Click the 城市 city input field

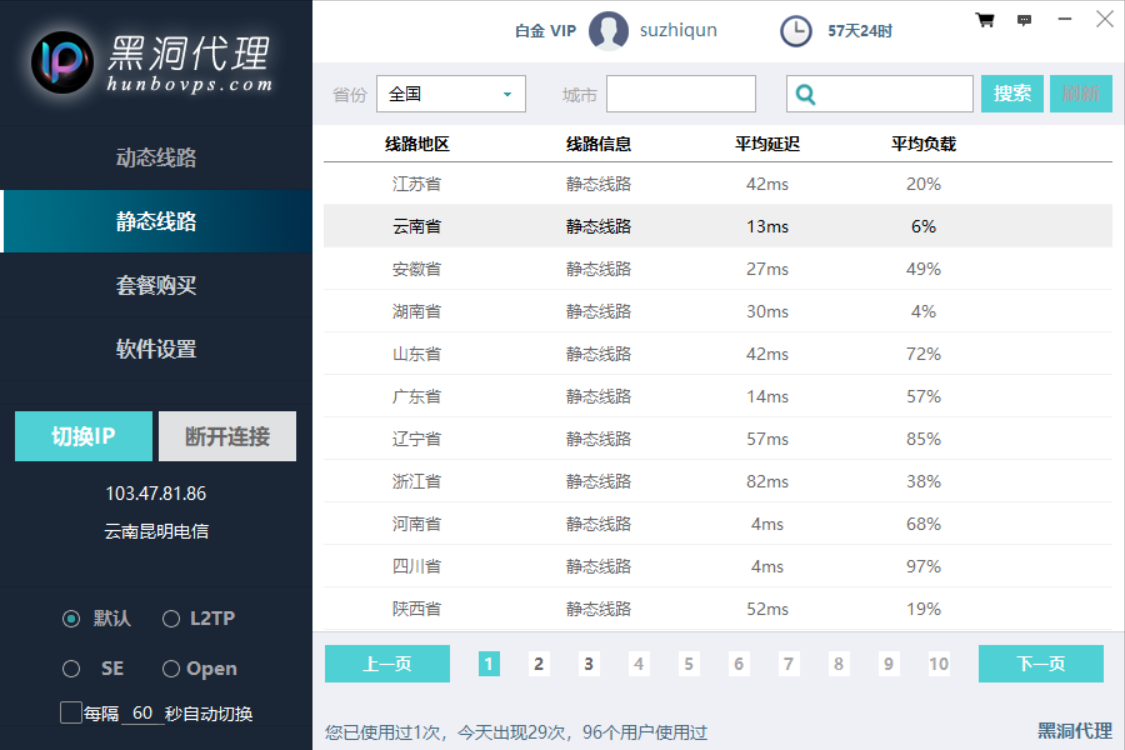(681, 94)
